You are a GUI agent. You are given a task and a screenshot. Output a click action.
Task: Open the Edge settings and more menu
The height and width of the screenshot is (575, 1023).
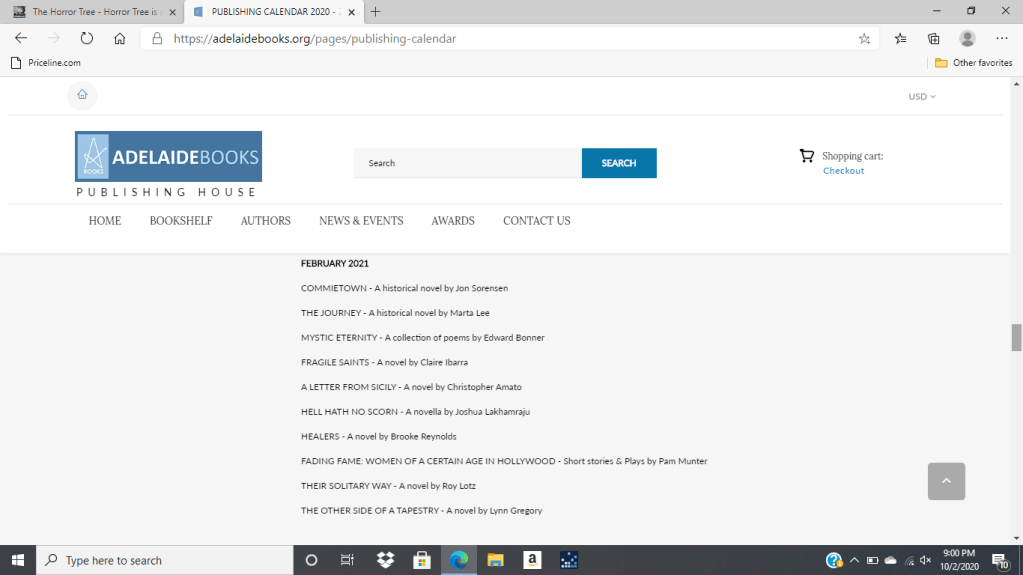(x=1001, y=39)
